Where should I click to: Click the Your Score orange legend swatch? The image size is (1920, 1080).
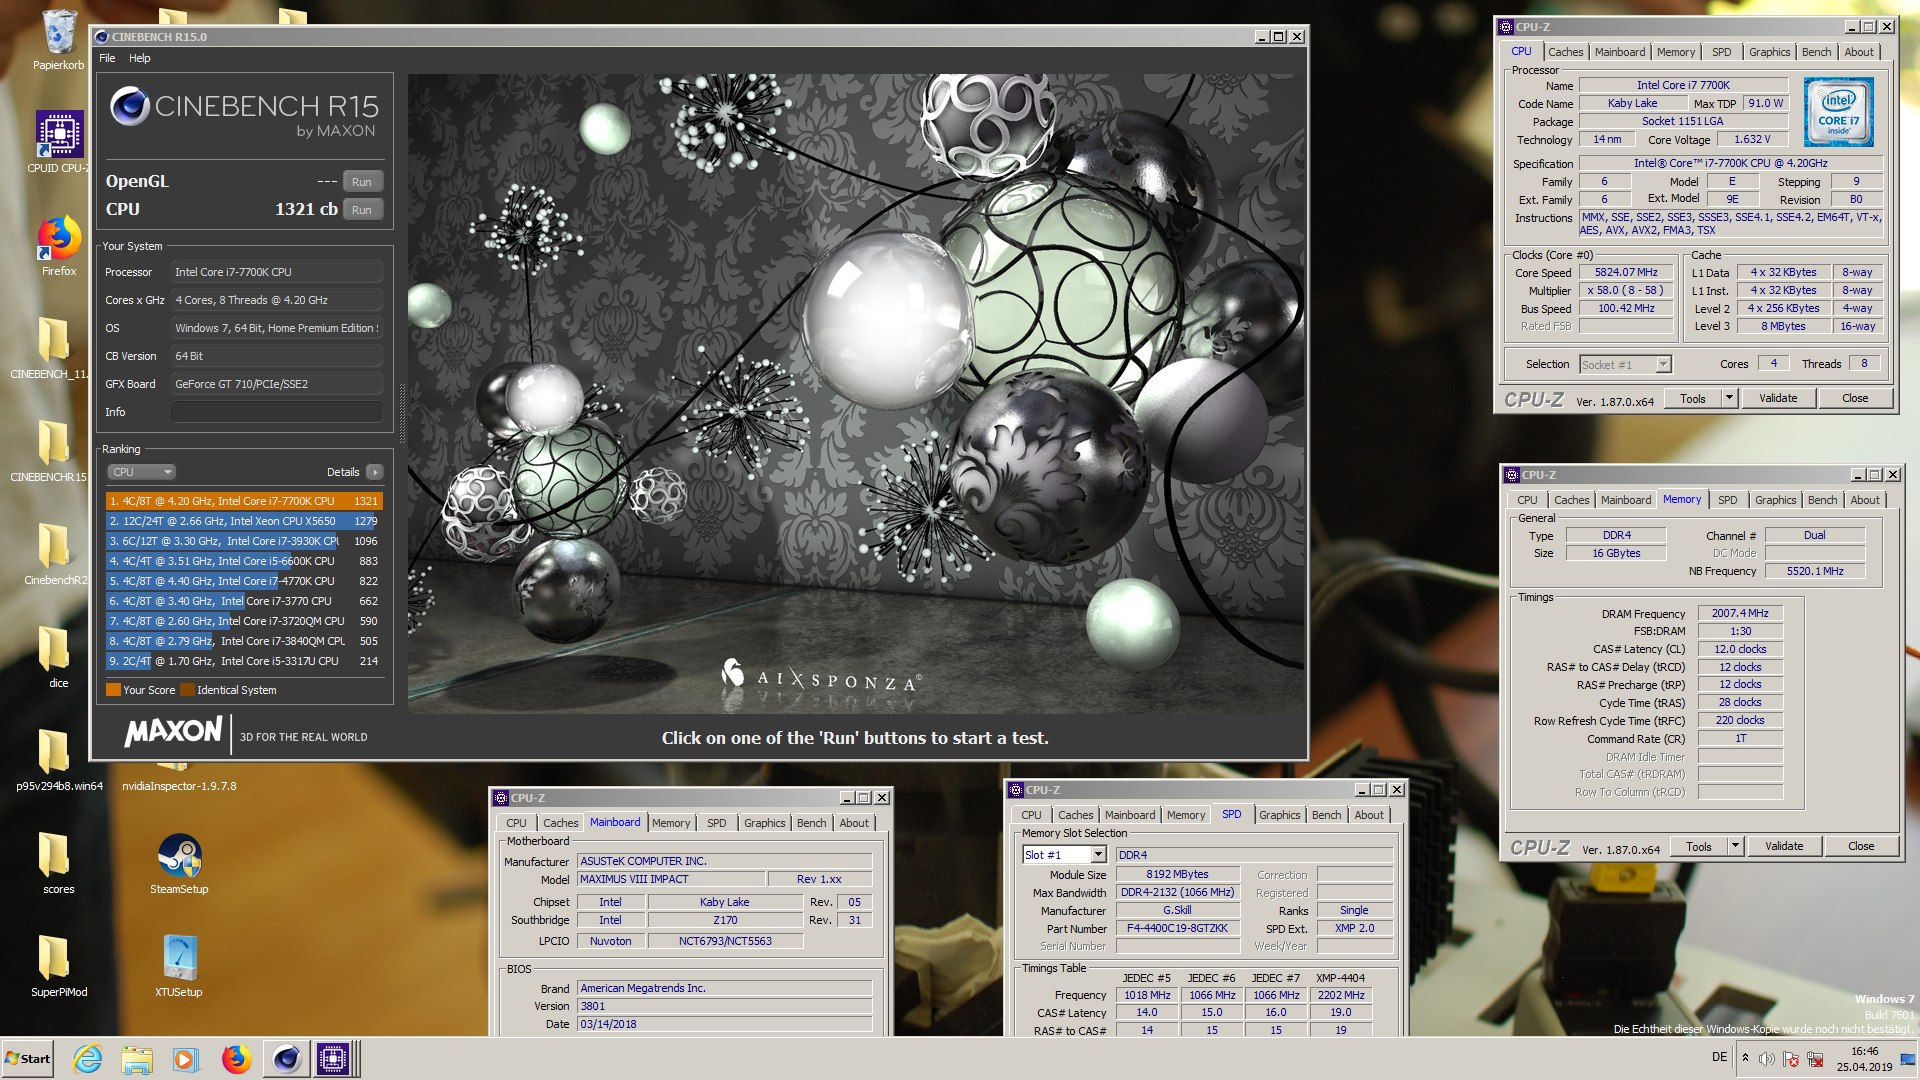click(x=113, y=690)
